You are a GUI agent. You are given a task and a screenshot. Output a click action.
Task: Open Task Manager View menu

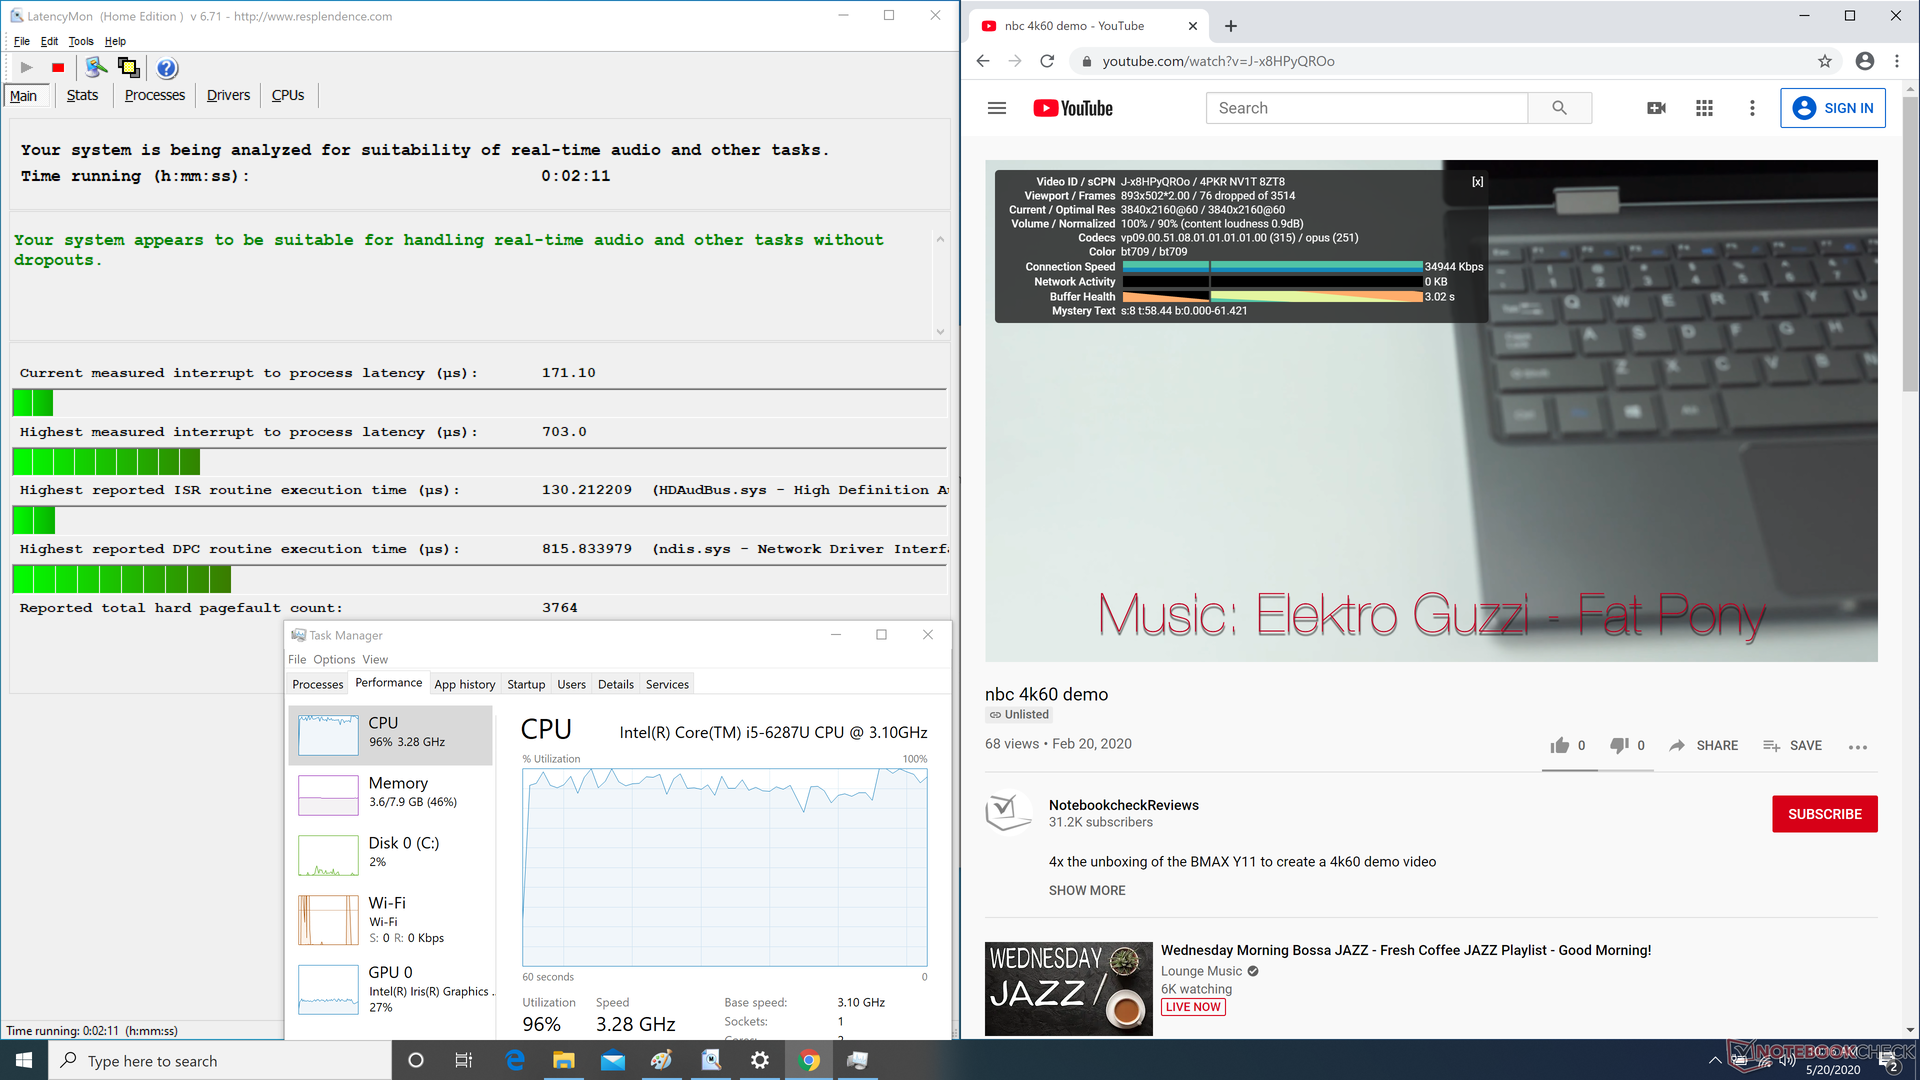(x=375, y=659)
